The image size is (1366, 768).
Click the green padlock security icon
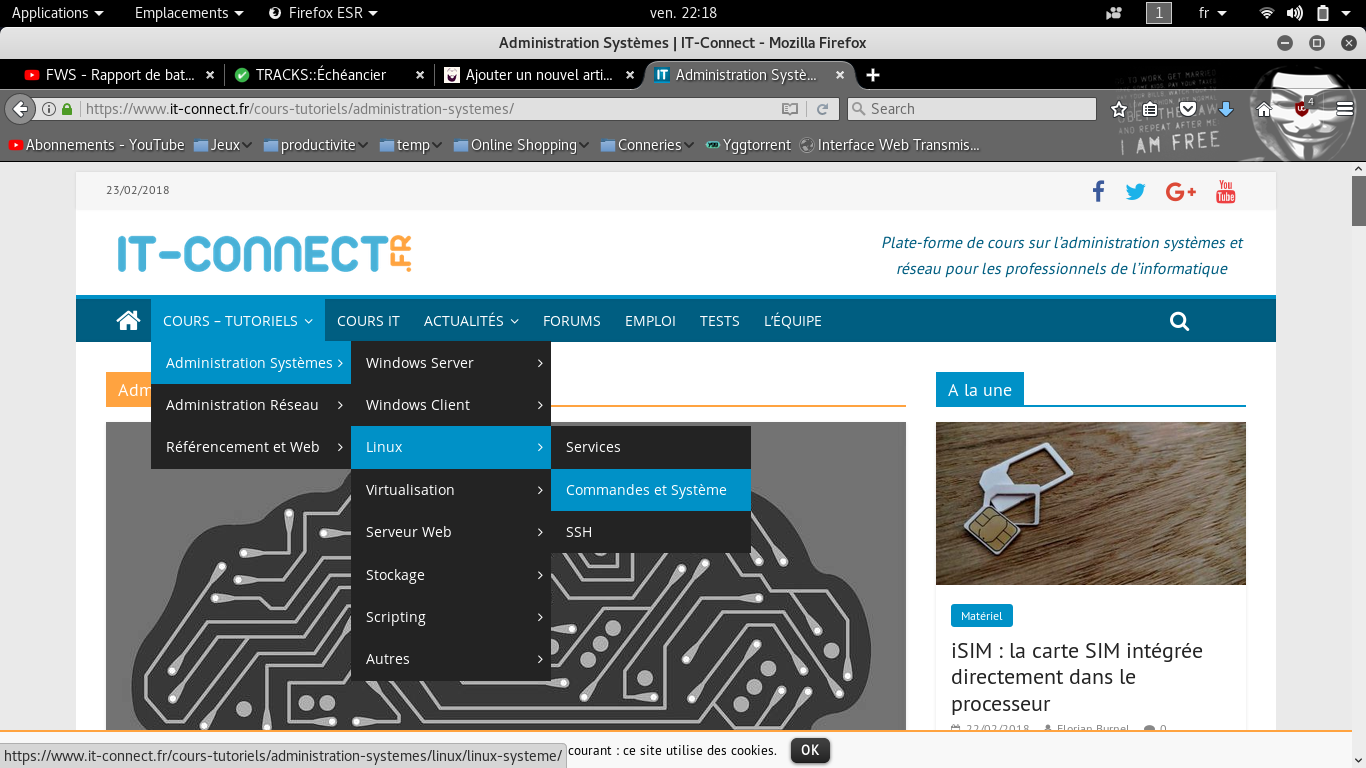point(67,109)
